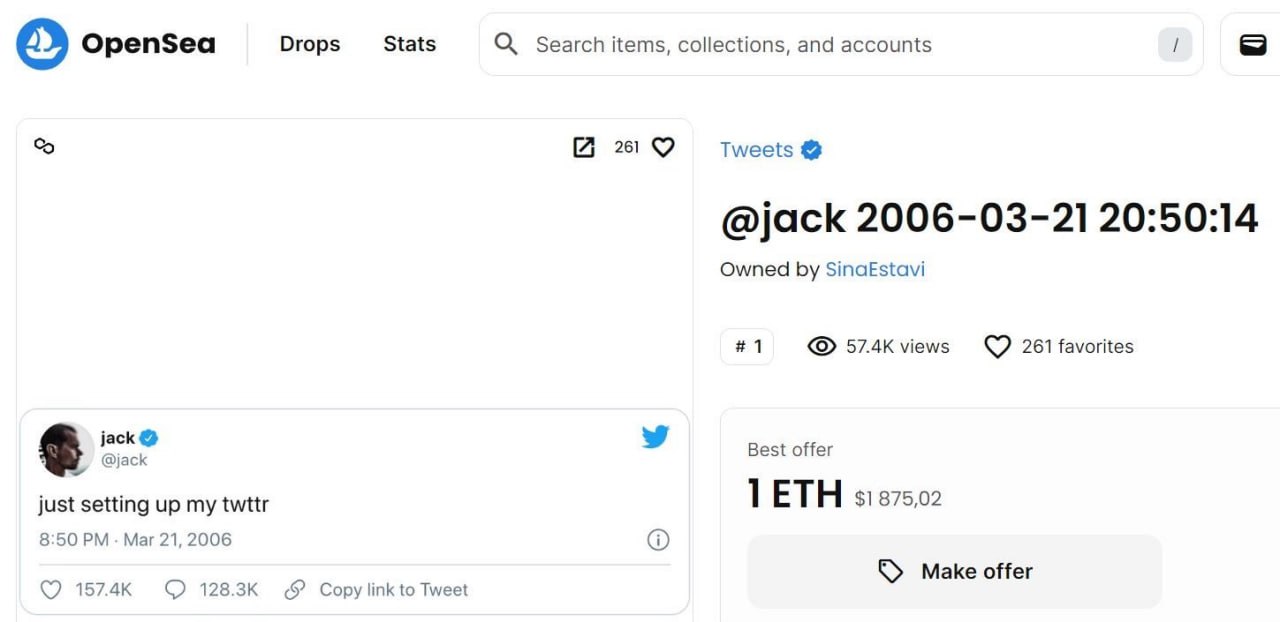
Task: Open the SinaEstavi owner profile link
Action: 875,269
